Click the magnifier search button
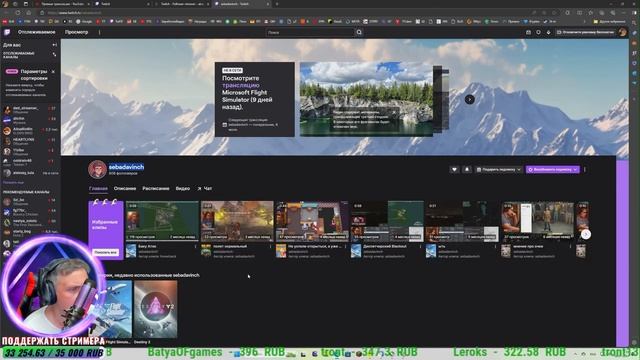Viewport: 640px width, 360px height. (x=359, y=32)
